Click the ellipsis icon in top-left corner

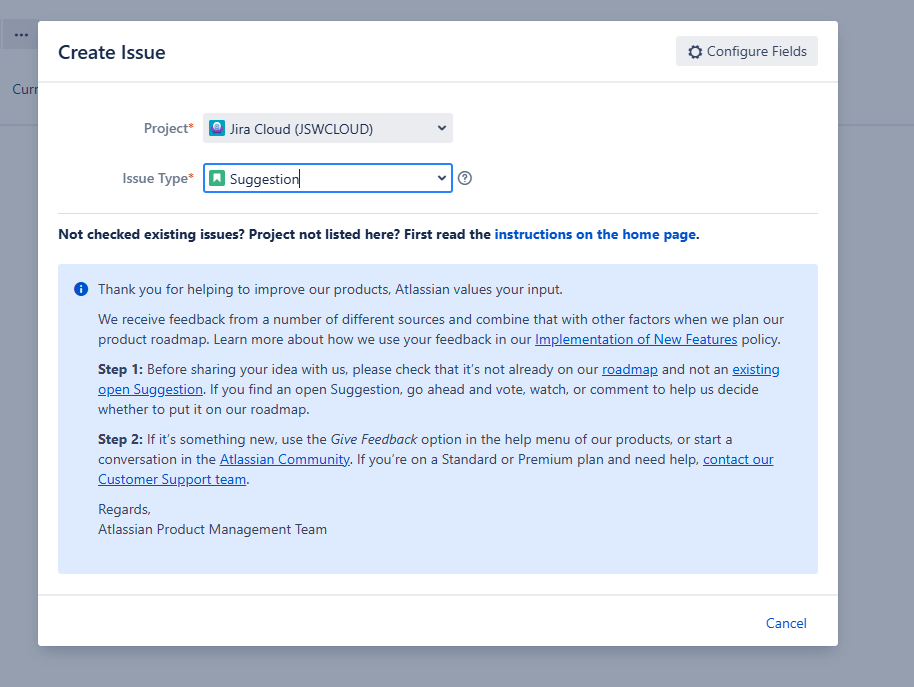[x=20, y=34]
